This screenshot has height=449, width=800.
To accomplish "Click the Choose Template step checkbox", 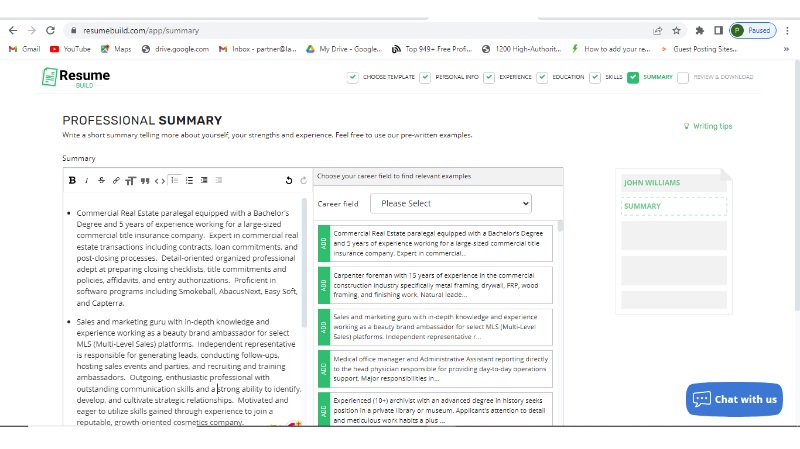I will point(352,77).
